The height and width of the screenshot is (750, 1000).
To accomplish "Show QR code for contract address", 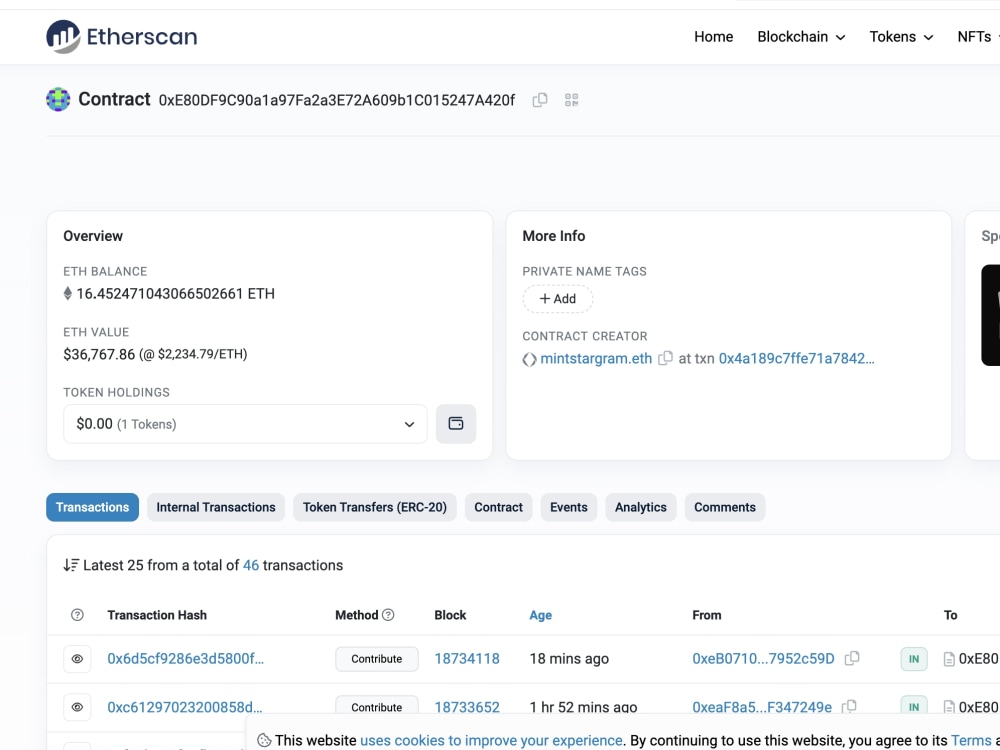I will click(x=571, y=100).
